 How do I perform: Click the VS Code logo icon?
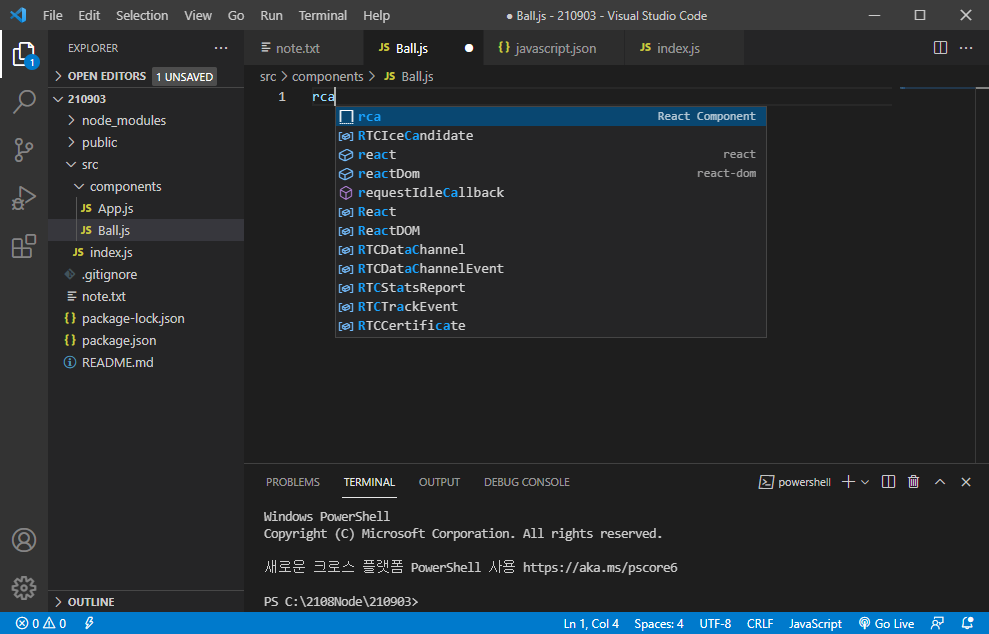18,15
